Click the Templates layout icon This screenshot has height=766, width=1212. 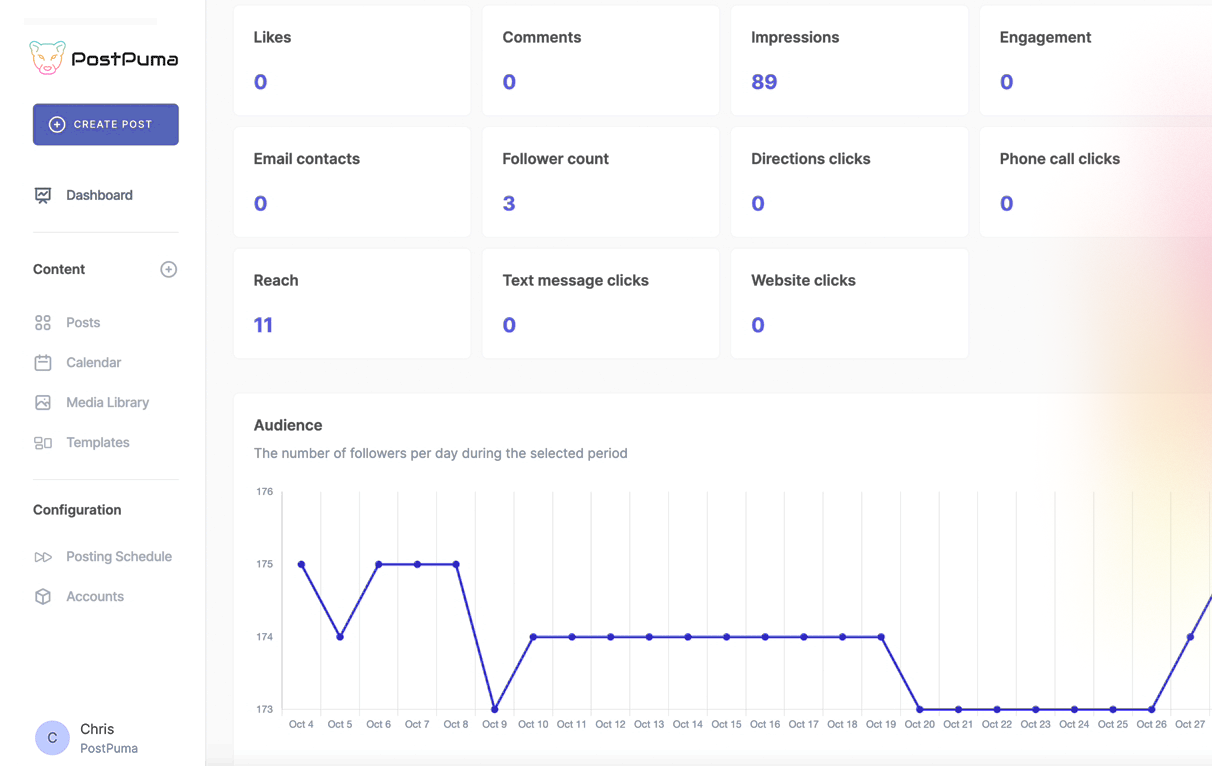[x=43, y=443]
